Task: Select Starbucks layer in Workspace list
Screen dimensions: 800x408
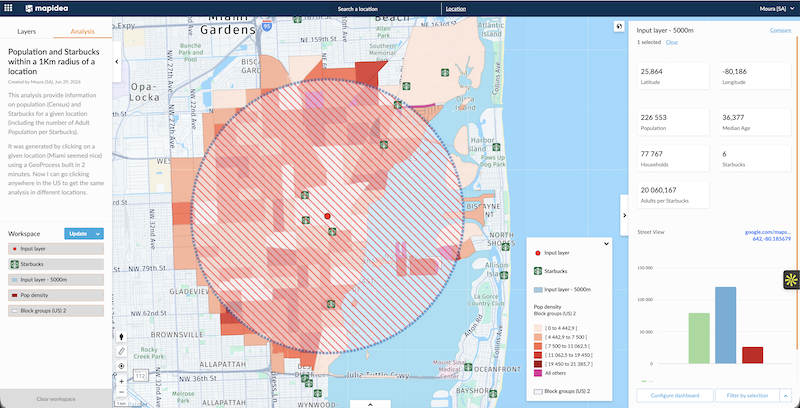Action: click(56, 264)
